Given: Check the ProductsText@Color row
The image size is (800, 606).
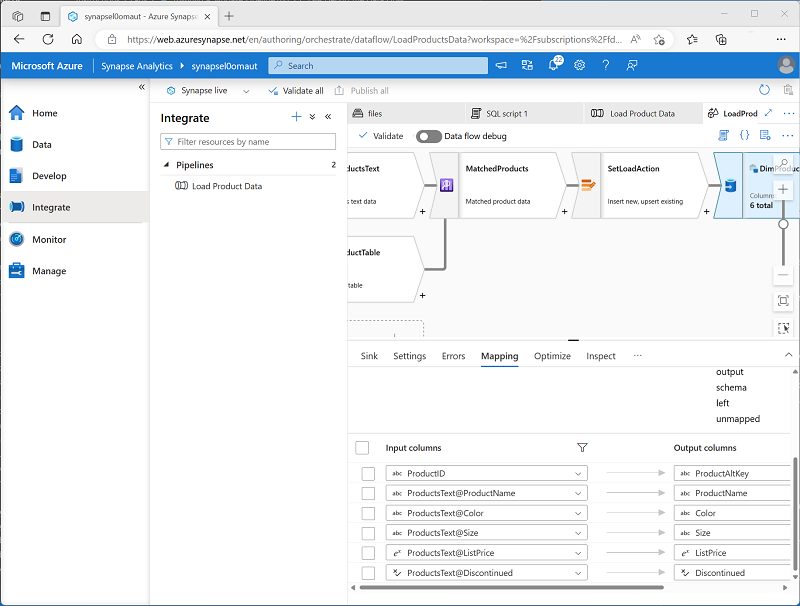Looking at the screenshot, I should click(368, 513).
